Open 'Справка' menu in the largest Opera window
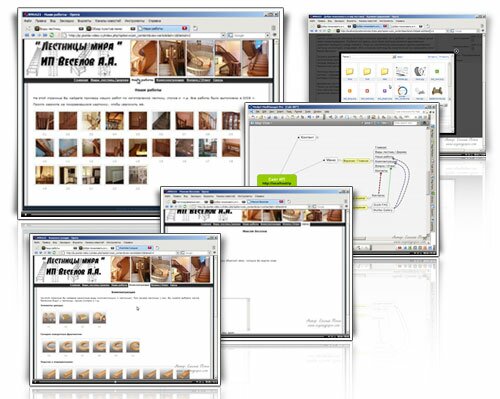 pos(155,21)
